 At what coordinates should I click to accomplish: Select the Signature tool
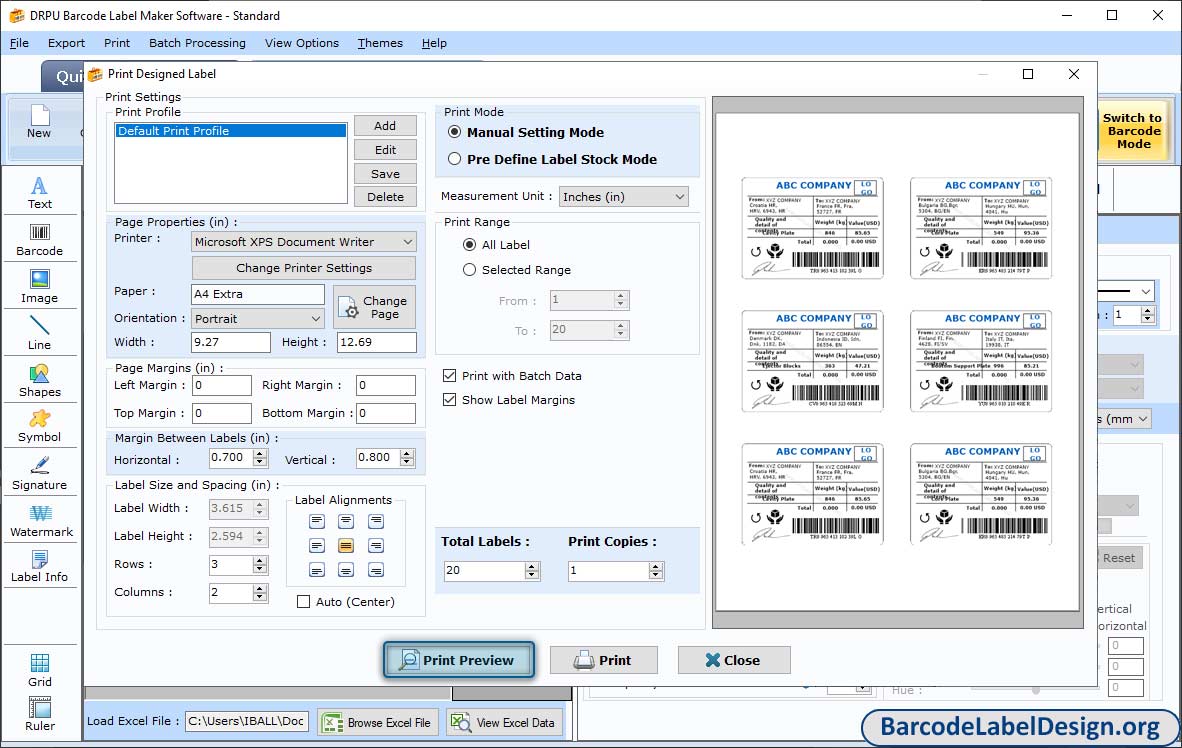click(39, 474)
